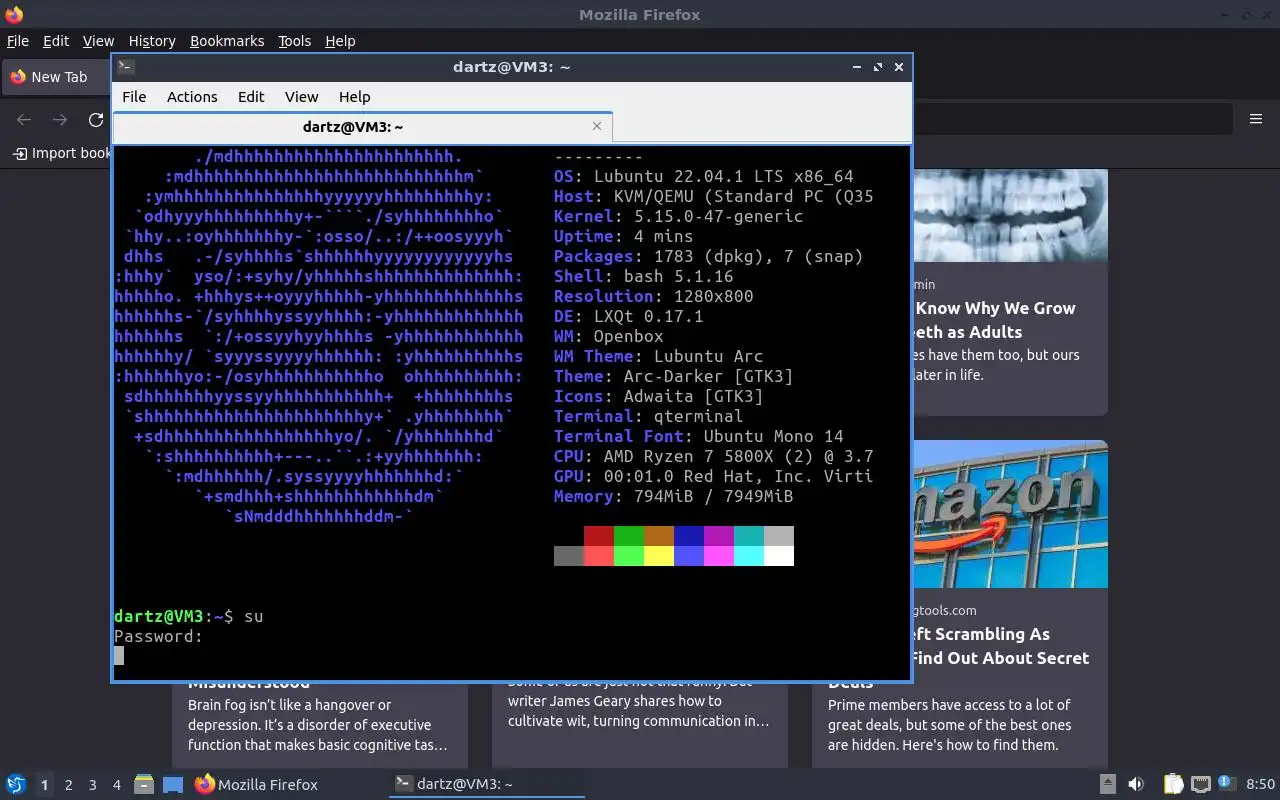Open the qterminal Help menu
1280x800 pixels.
(x=355, y=97)
